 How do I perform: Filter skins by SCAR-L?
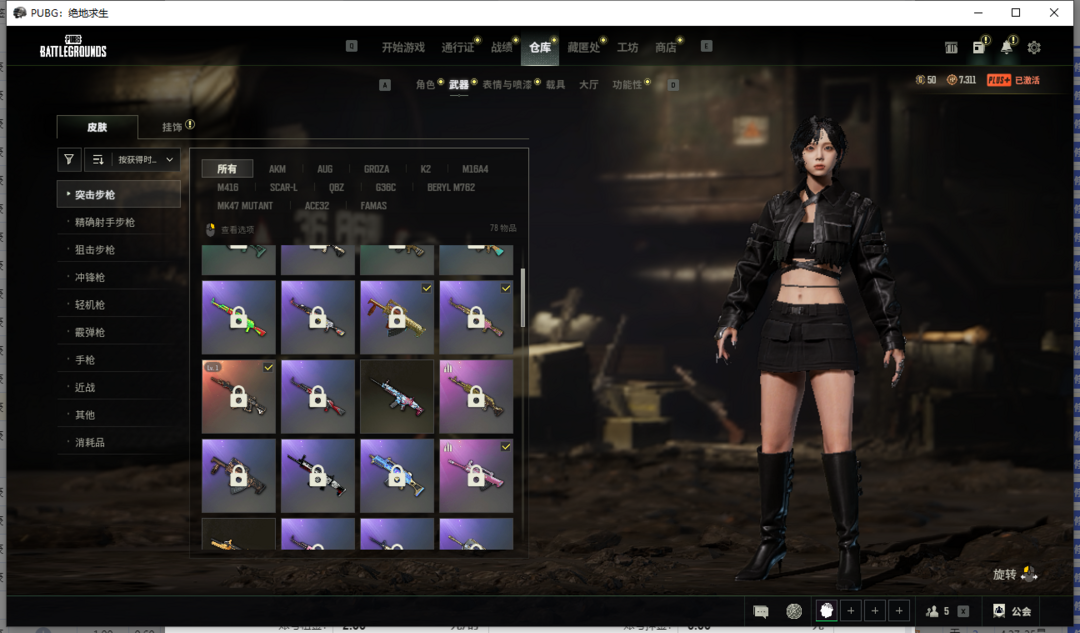[283, 187]
